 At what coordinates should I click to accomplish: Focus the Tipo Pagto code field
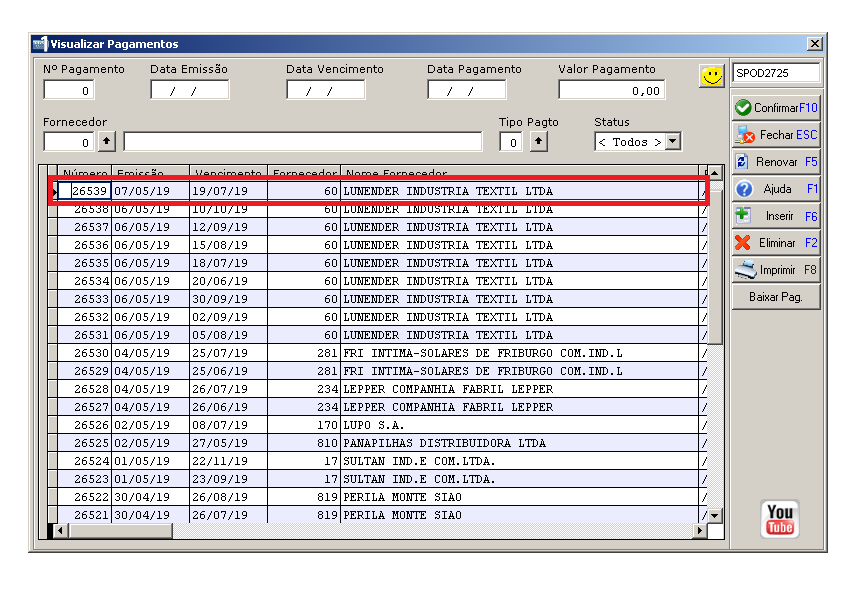coord(511,142)
